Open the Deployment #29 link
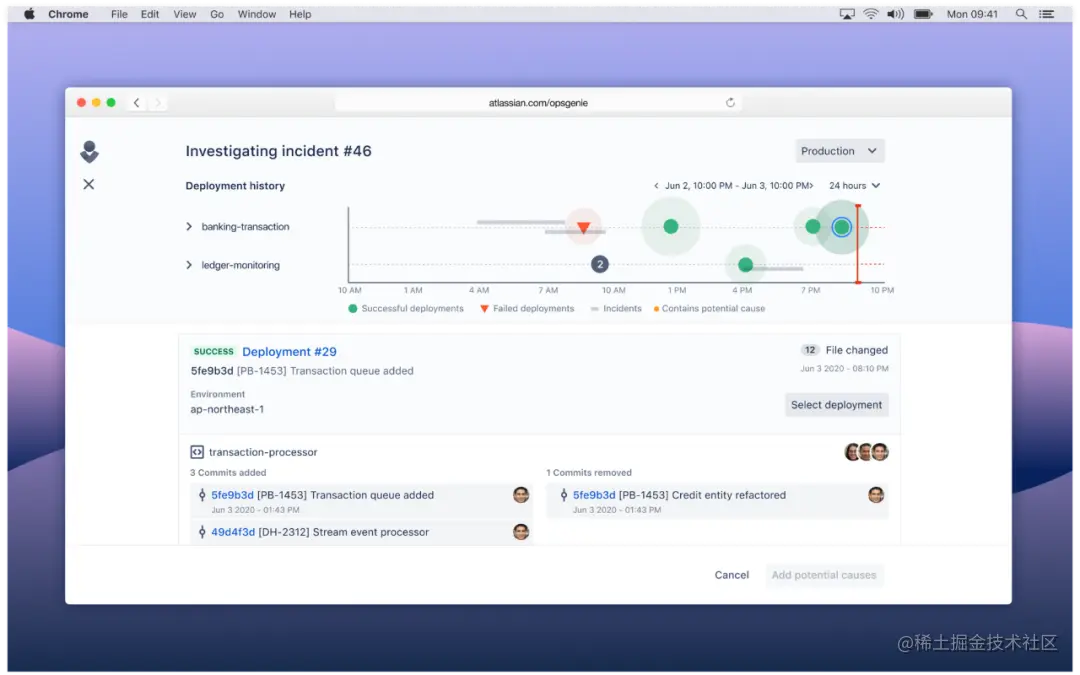 coord(289,351)
